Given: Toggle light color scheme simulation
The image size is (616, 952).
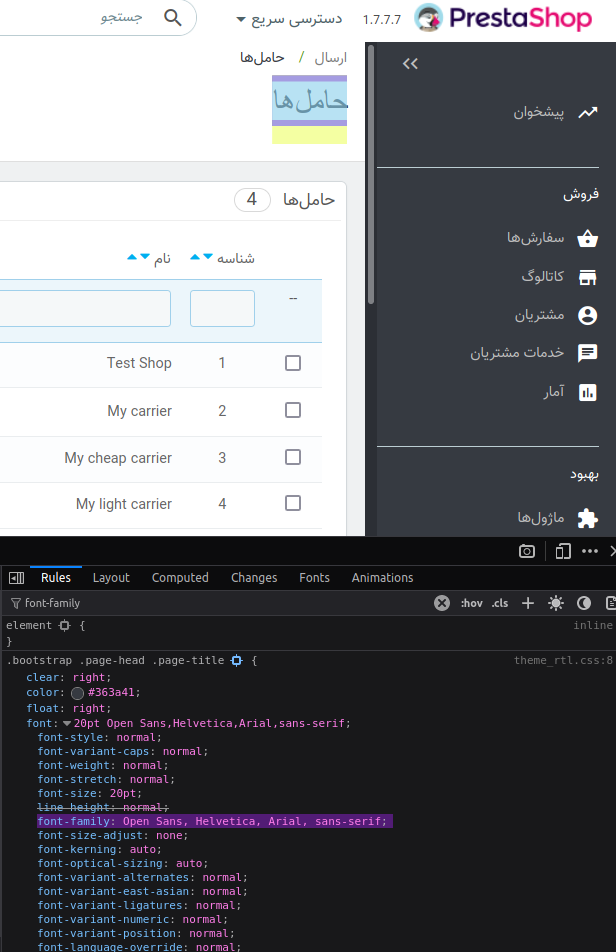Looking at the screenshot, I should (x=555, y=603).
